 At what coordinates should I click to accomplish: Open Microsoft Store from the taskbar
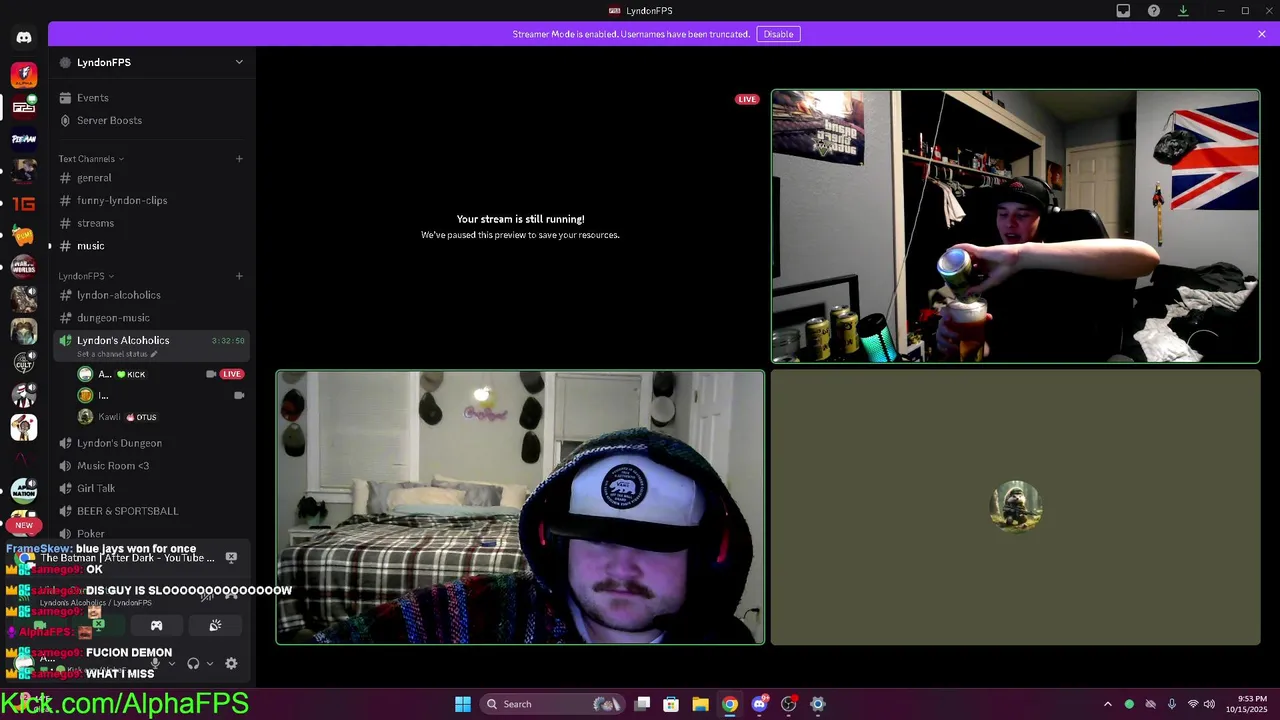pyautogui.click(x=671, y=704)
